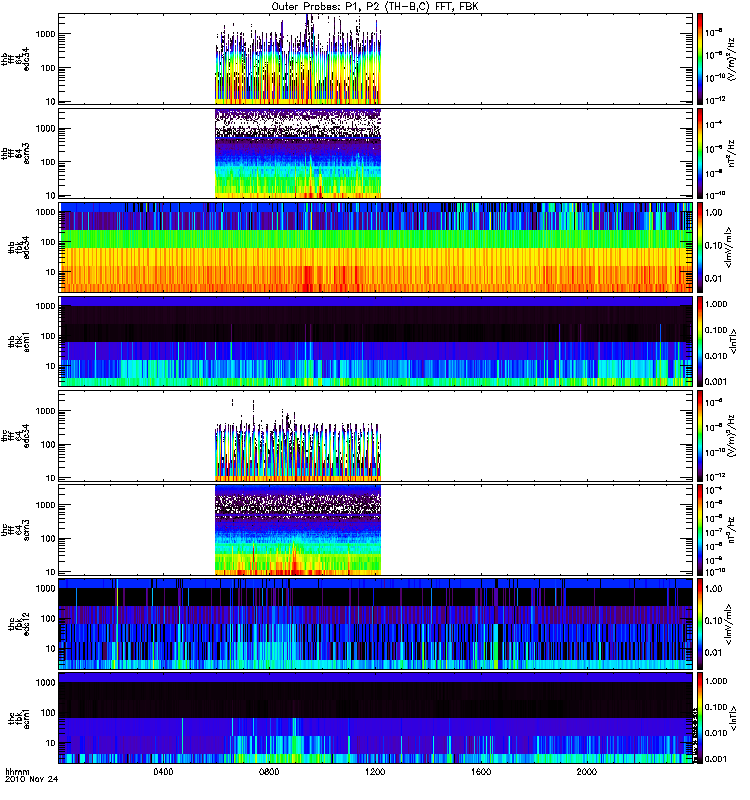Click the '10' frequency tick of thb fbk edc34 panel

tap(51, 272)
